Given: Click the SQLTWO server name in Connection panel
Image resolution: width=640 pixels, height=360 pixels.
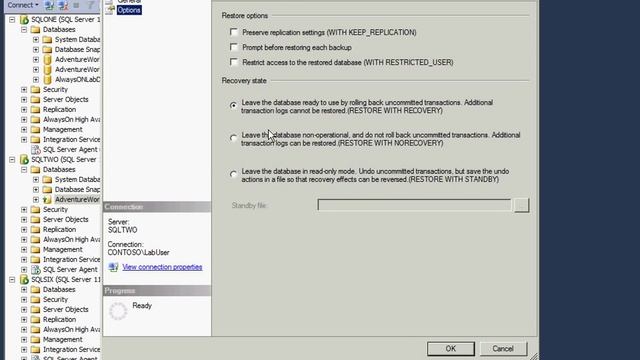Looking at the screenshot, I should (x=122, y=230).
